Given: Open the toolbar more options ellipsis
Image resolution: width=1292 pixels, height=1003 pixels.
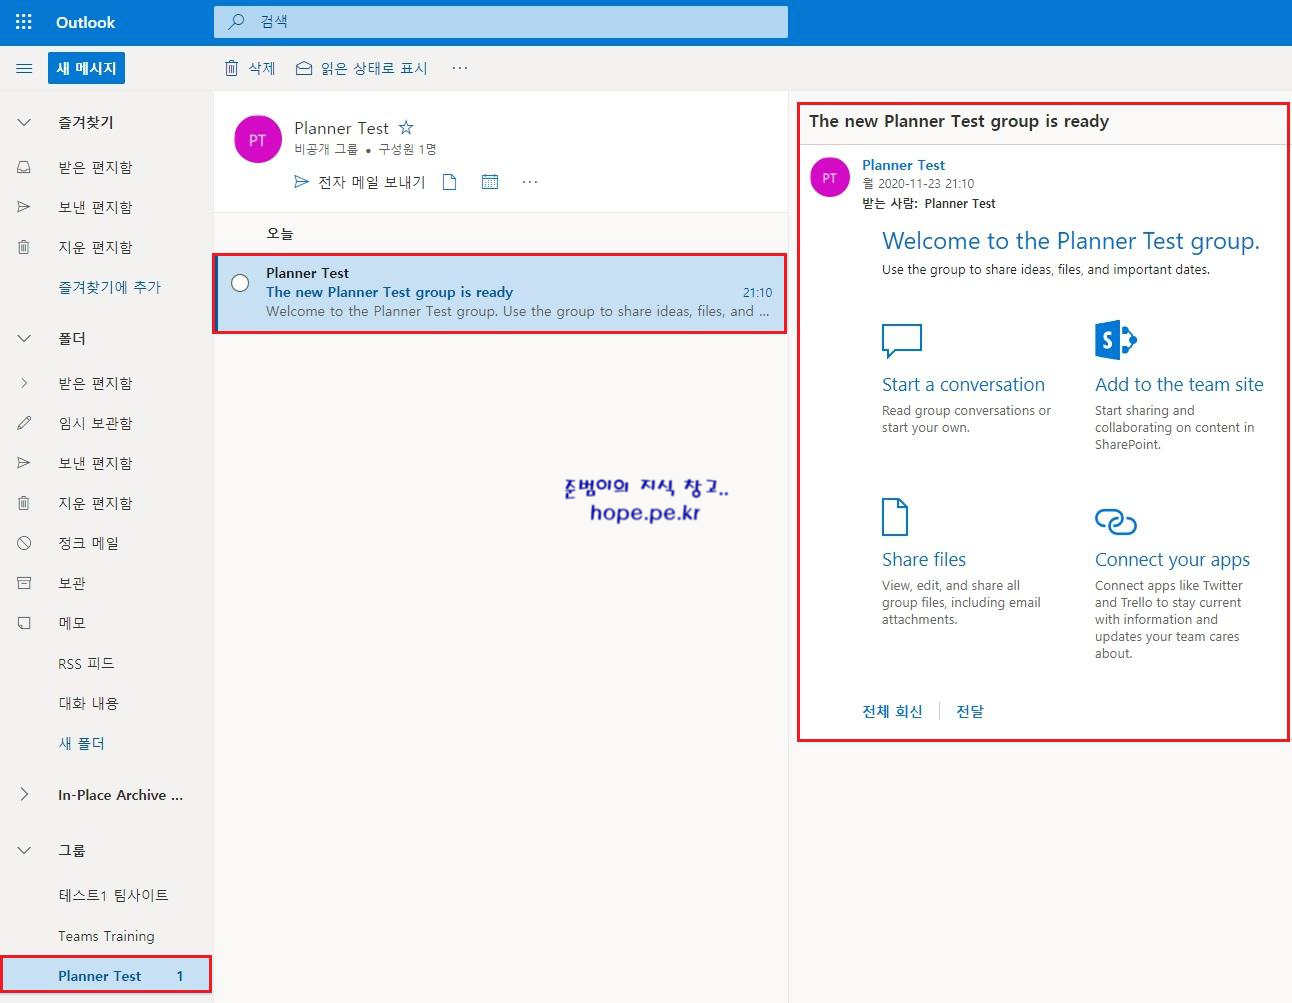Looking at the screenshot, I should [459, 68].
